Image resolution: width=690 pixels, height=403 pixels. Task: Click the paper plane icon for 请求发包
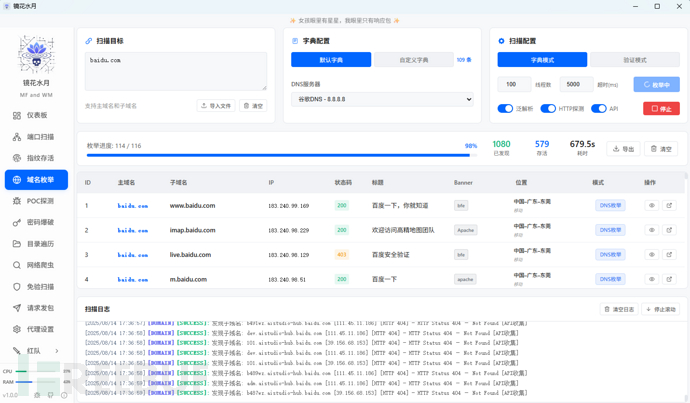point(17,308)
